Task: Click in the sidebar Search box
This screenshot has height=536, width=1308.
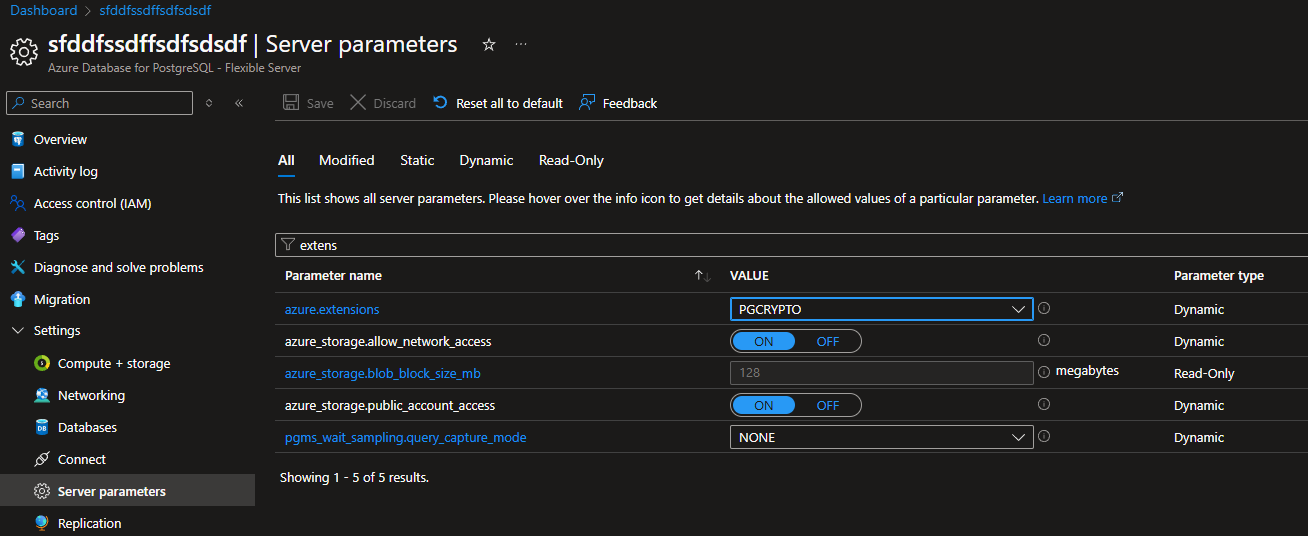Action: [x=99, y=103]
